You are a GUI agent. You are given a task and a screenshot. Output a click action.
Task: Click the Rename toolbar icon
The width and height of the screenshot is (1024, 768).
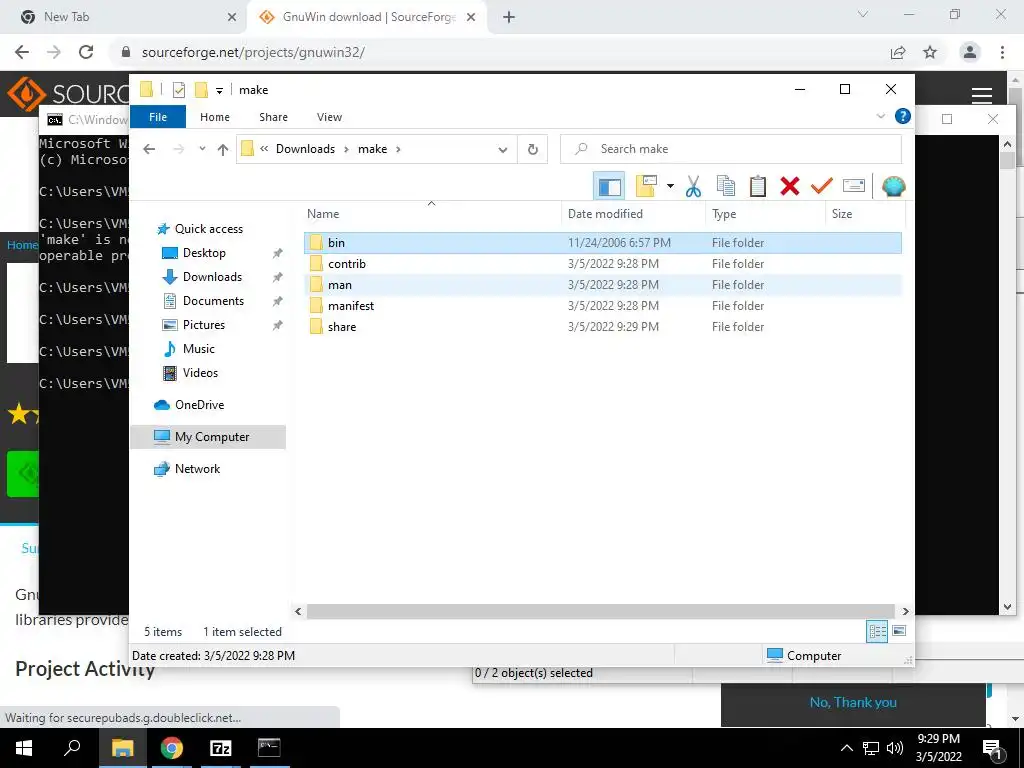[x=854, y=187]
